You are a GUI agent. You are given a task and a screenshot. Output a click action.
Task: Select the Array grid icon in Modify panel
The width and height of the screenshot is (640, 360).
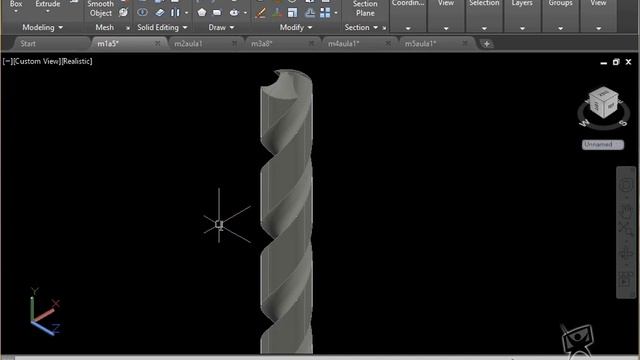pyautogui.click(x=325, y=13)
